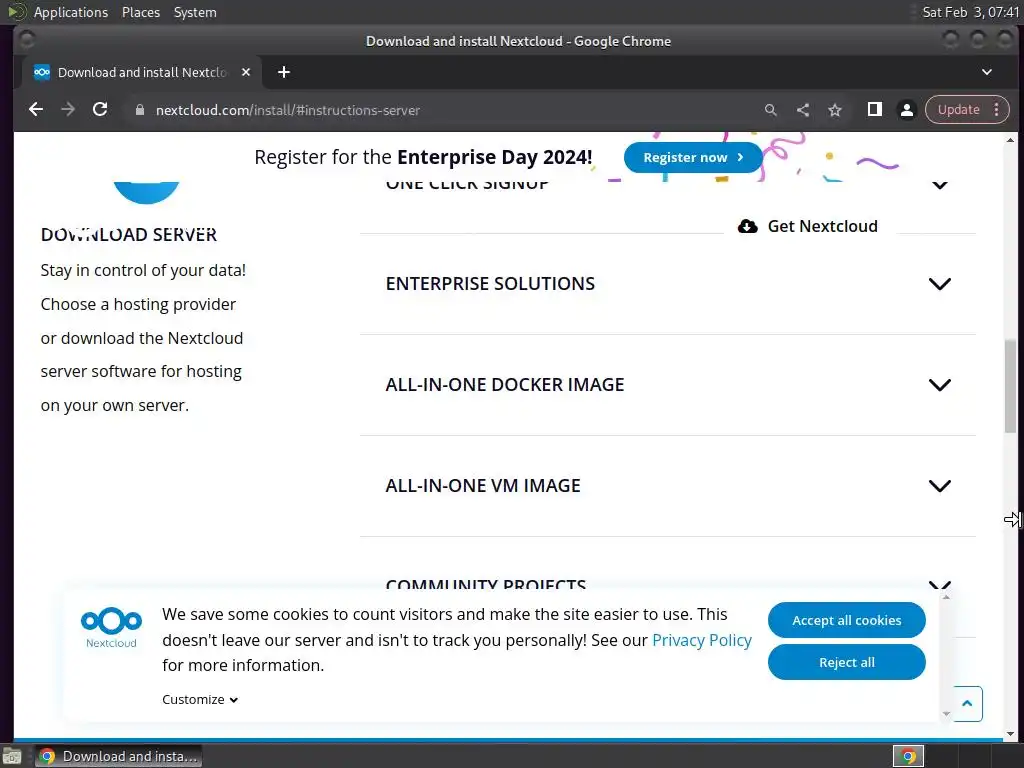Open Chrome side panel

point(874,110)
